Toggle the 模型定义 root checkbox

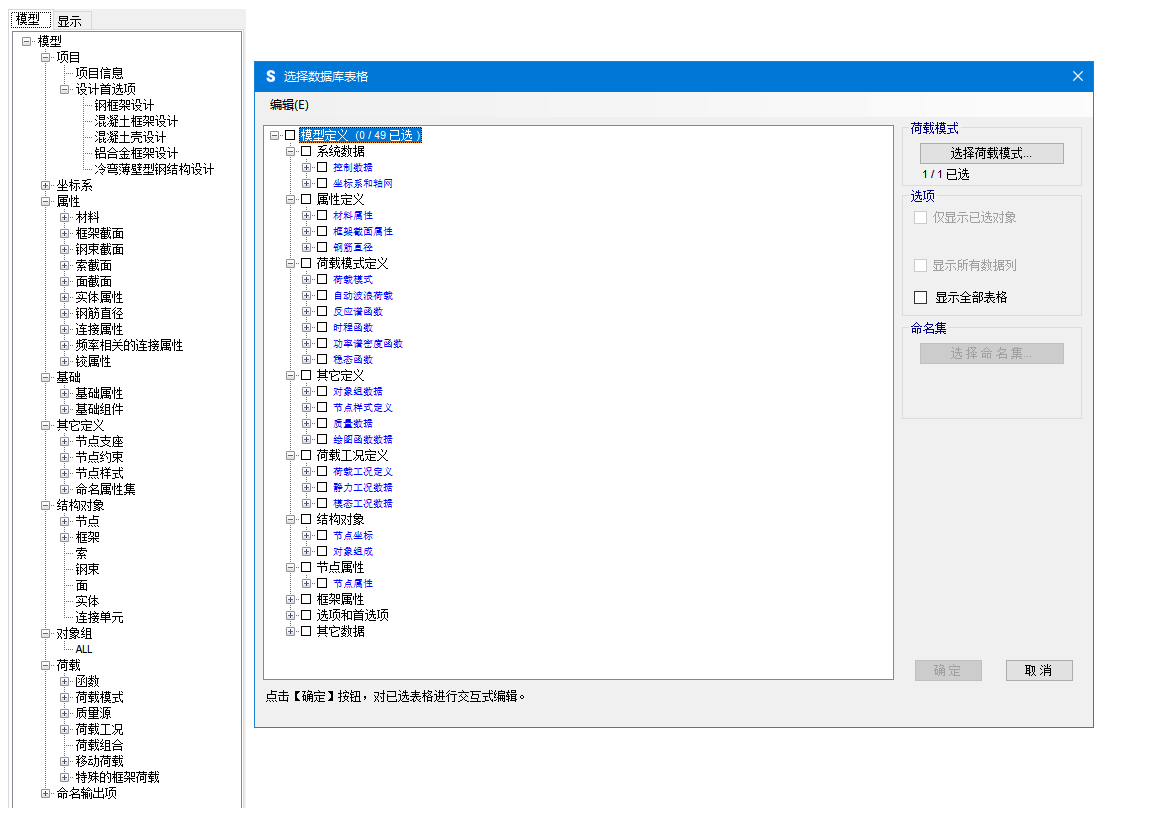(290, 135)
